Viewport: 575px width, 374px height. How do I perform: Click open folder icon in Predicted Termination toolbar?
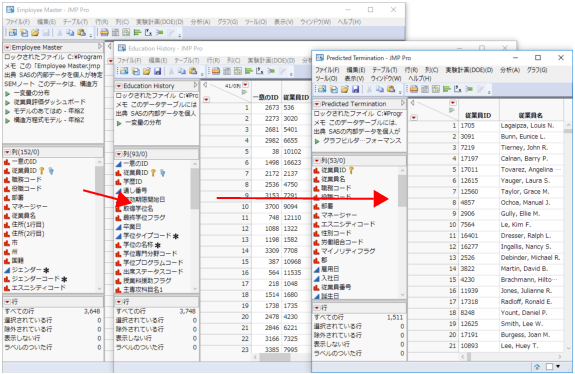344,89
